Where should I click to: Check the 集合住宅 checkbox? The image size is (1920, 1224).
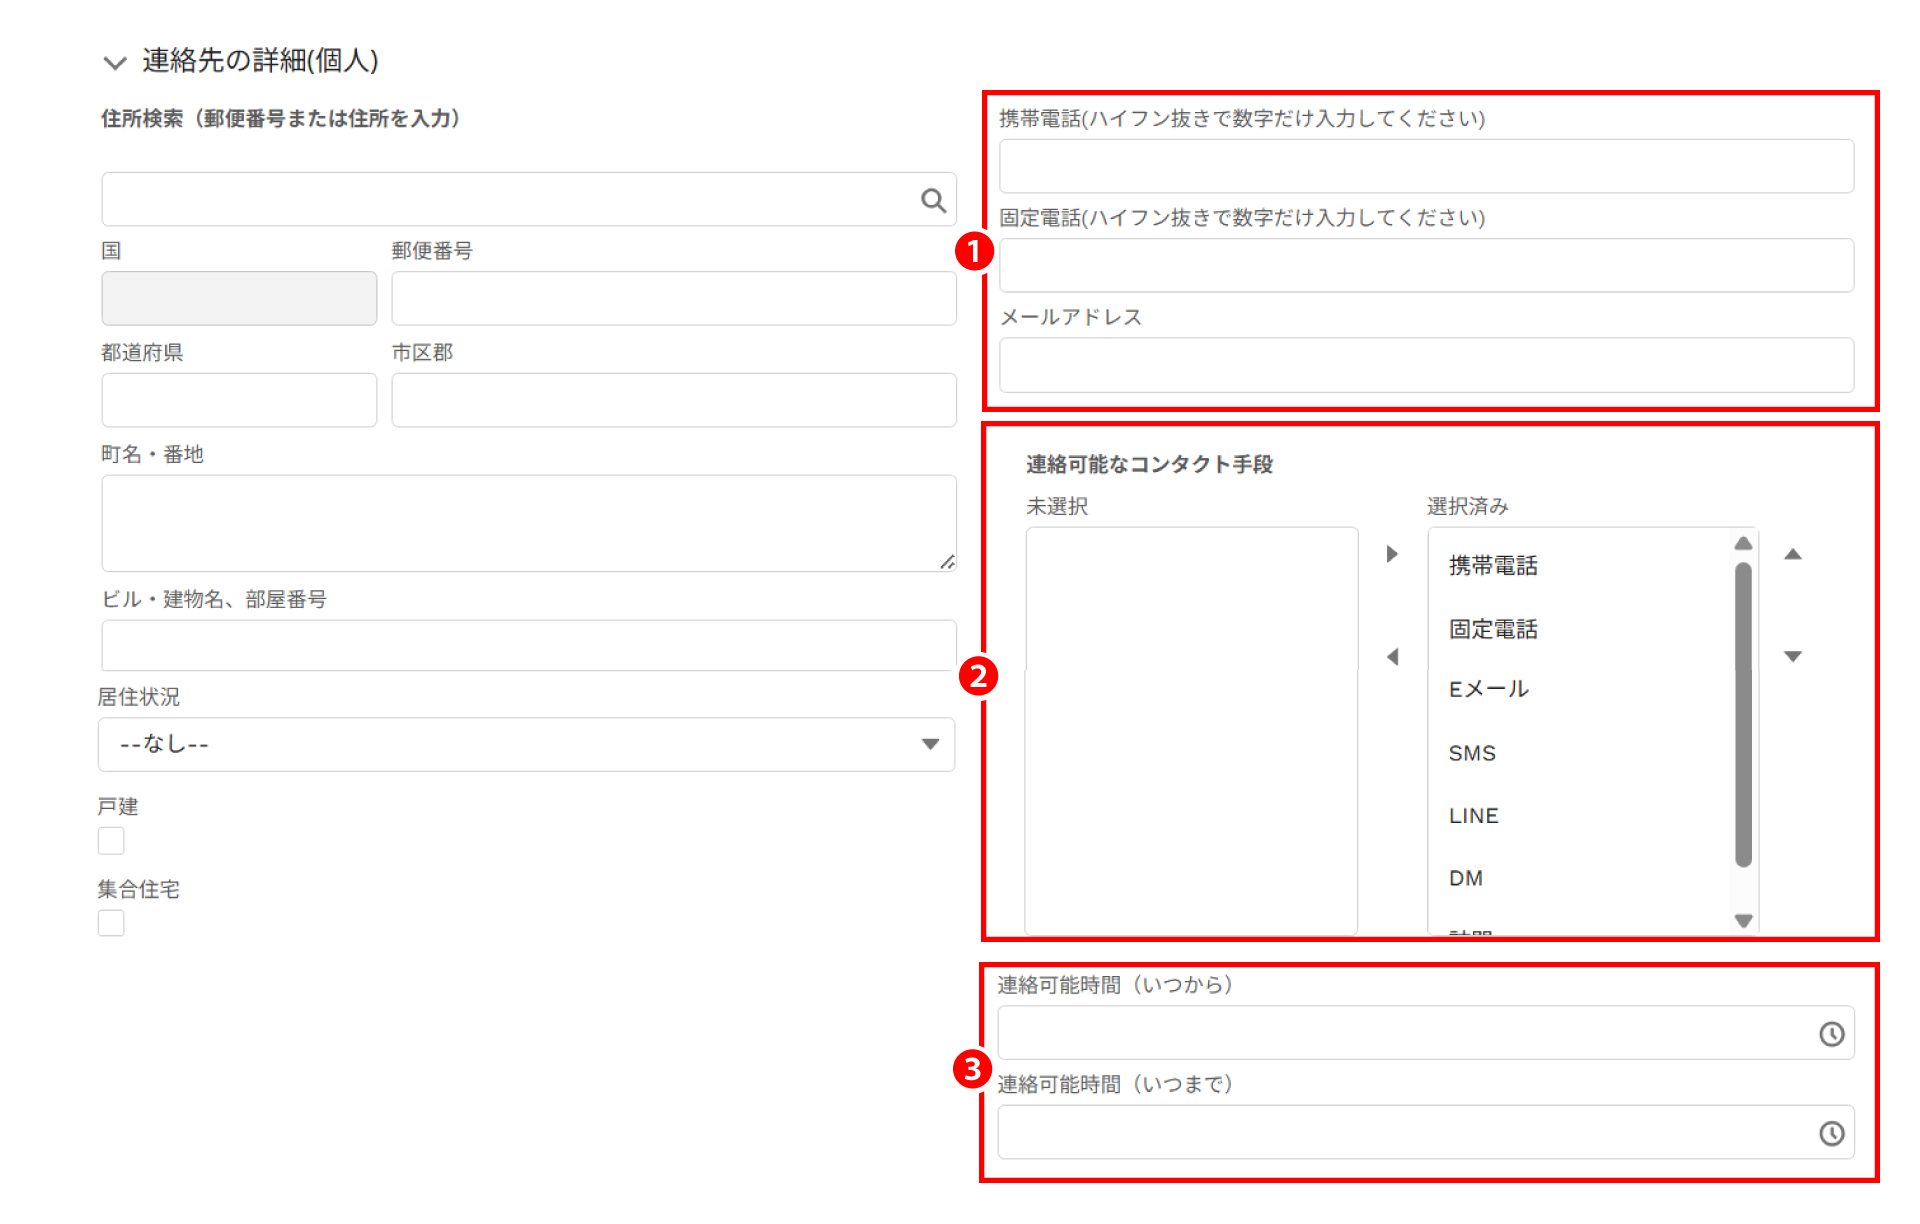tap(111, 923)
